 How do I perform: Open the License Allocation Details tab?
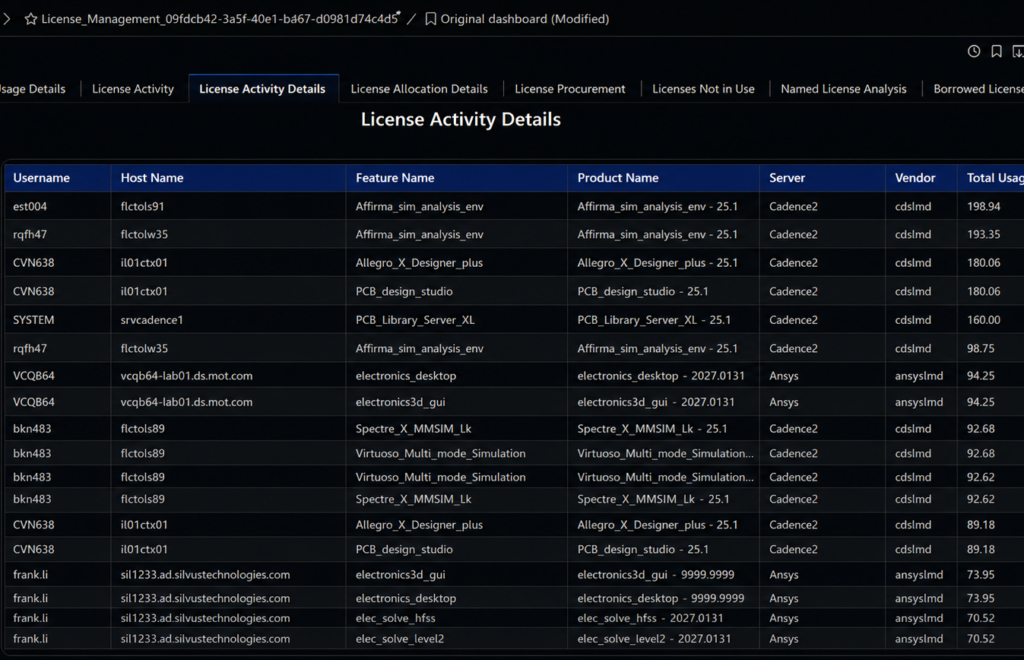click(x=419, y=89)
